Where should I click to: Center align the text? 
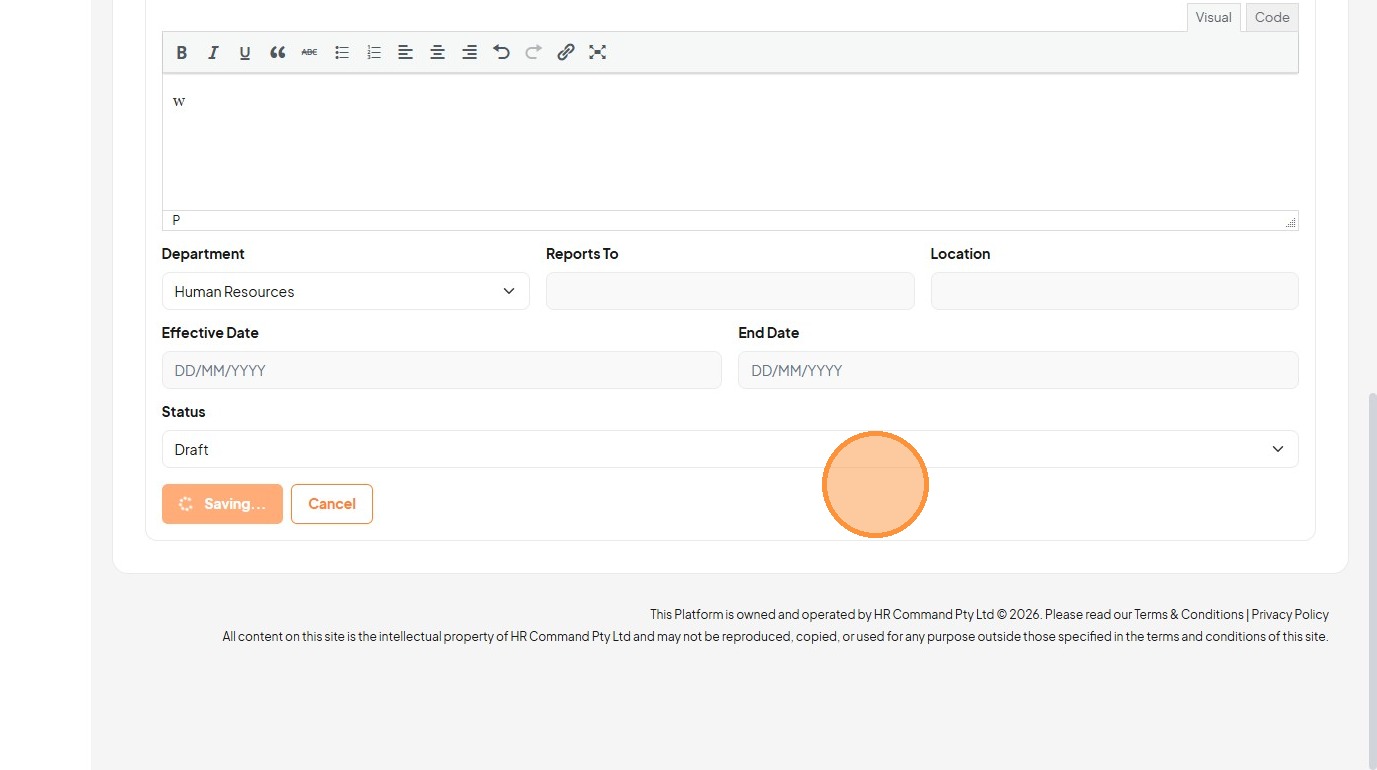point(437,53)
